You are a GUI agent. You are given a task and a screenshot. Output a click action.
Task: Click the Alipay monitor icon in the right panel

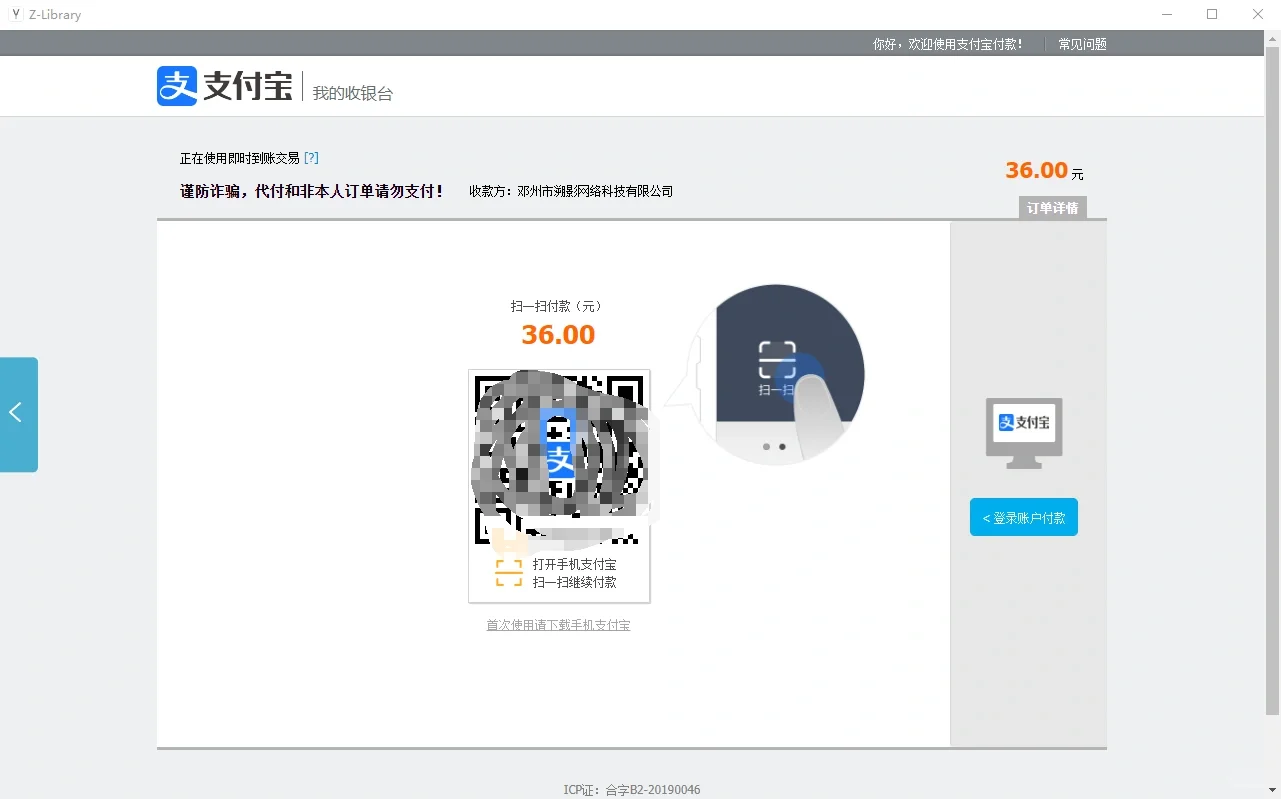tap(1024, 433)
